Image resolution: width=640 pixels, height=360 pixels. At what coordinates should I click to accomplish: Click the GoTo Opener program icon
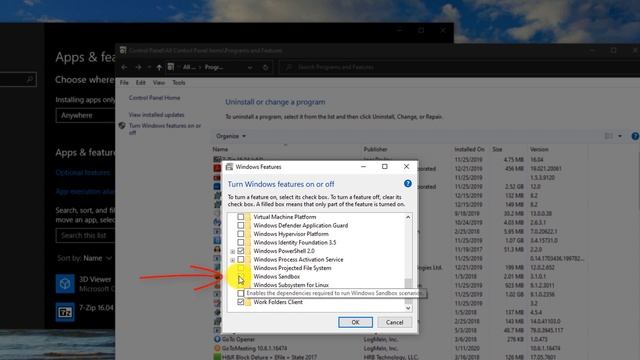(217, 339)
